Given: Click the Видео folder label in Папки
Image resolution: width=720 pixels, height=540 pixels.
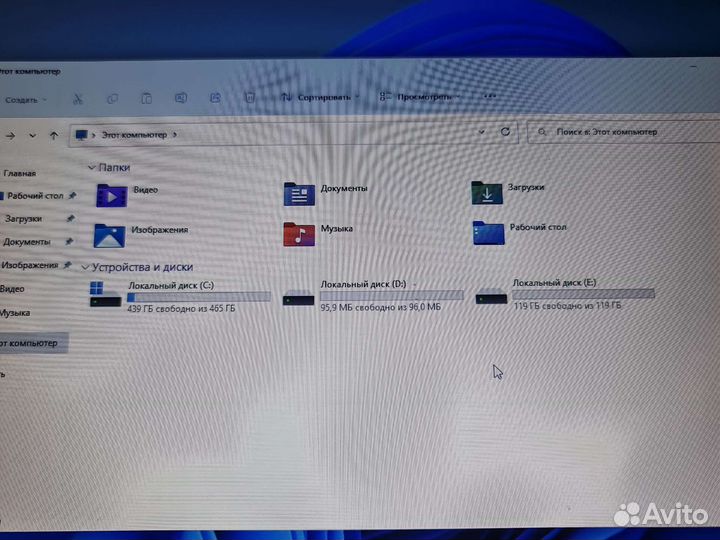Looking at the screenshot, I should click(x=146, y=190).
